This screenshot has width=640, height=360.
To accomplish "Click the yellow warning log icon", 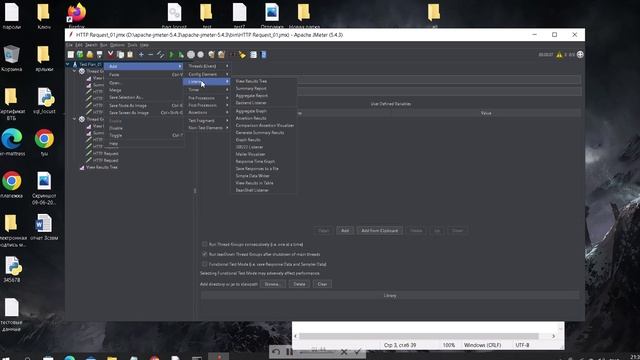I will (559, 55).
